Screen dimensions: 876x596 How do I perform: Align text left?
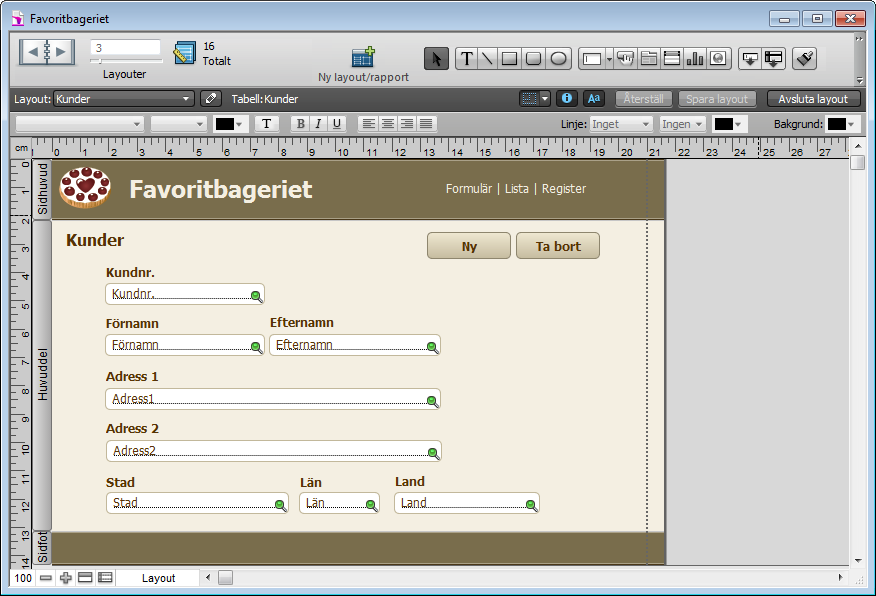pos(368,124)
